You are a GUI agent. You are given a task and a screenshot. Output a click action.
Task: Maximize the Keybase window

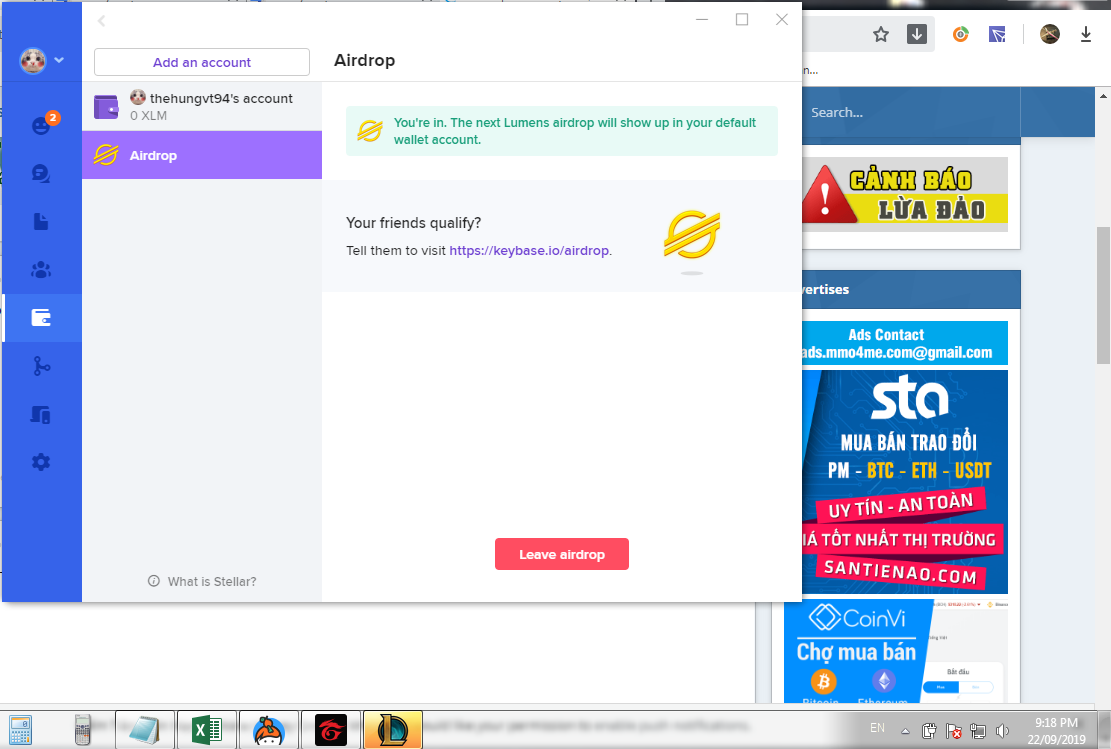point(742,20)
